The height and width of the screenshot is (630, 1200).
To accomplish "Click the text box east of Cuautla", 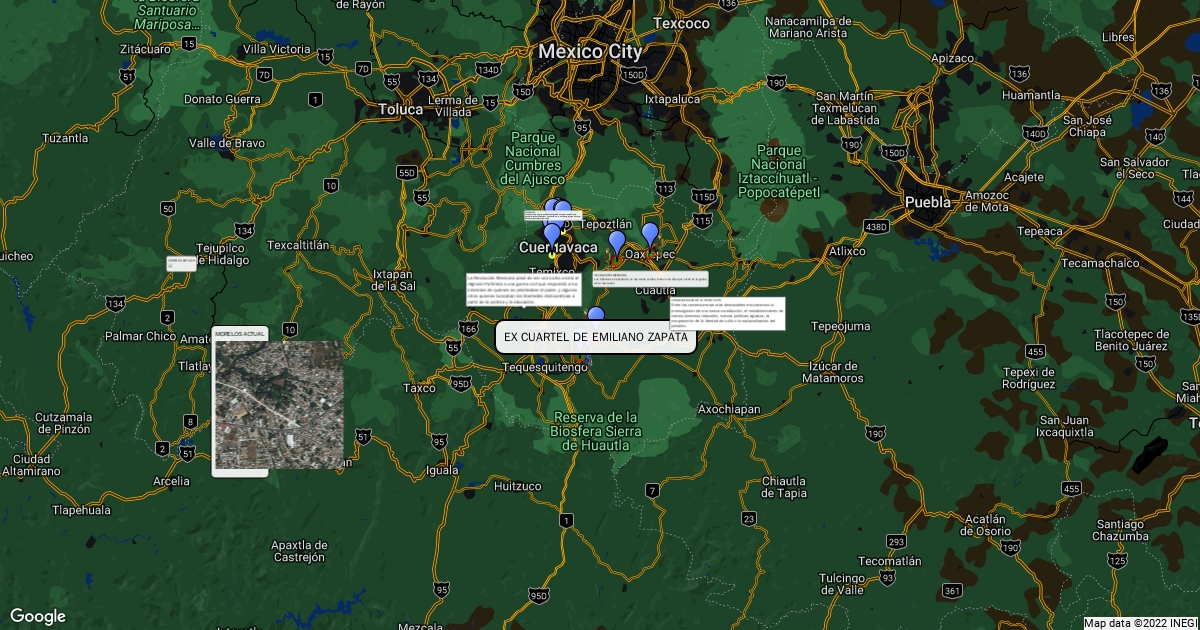I will pyautogui.click(x=727, y=313).
